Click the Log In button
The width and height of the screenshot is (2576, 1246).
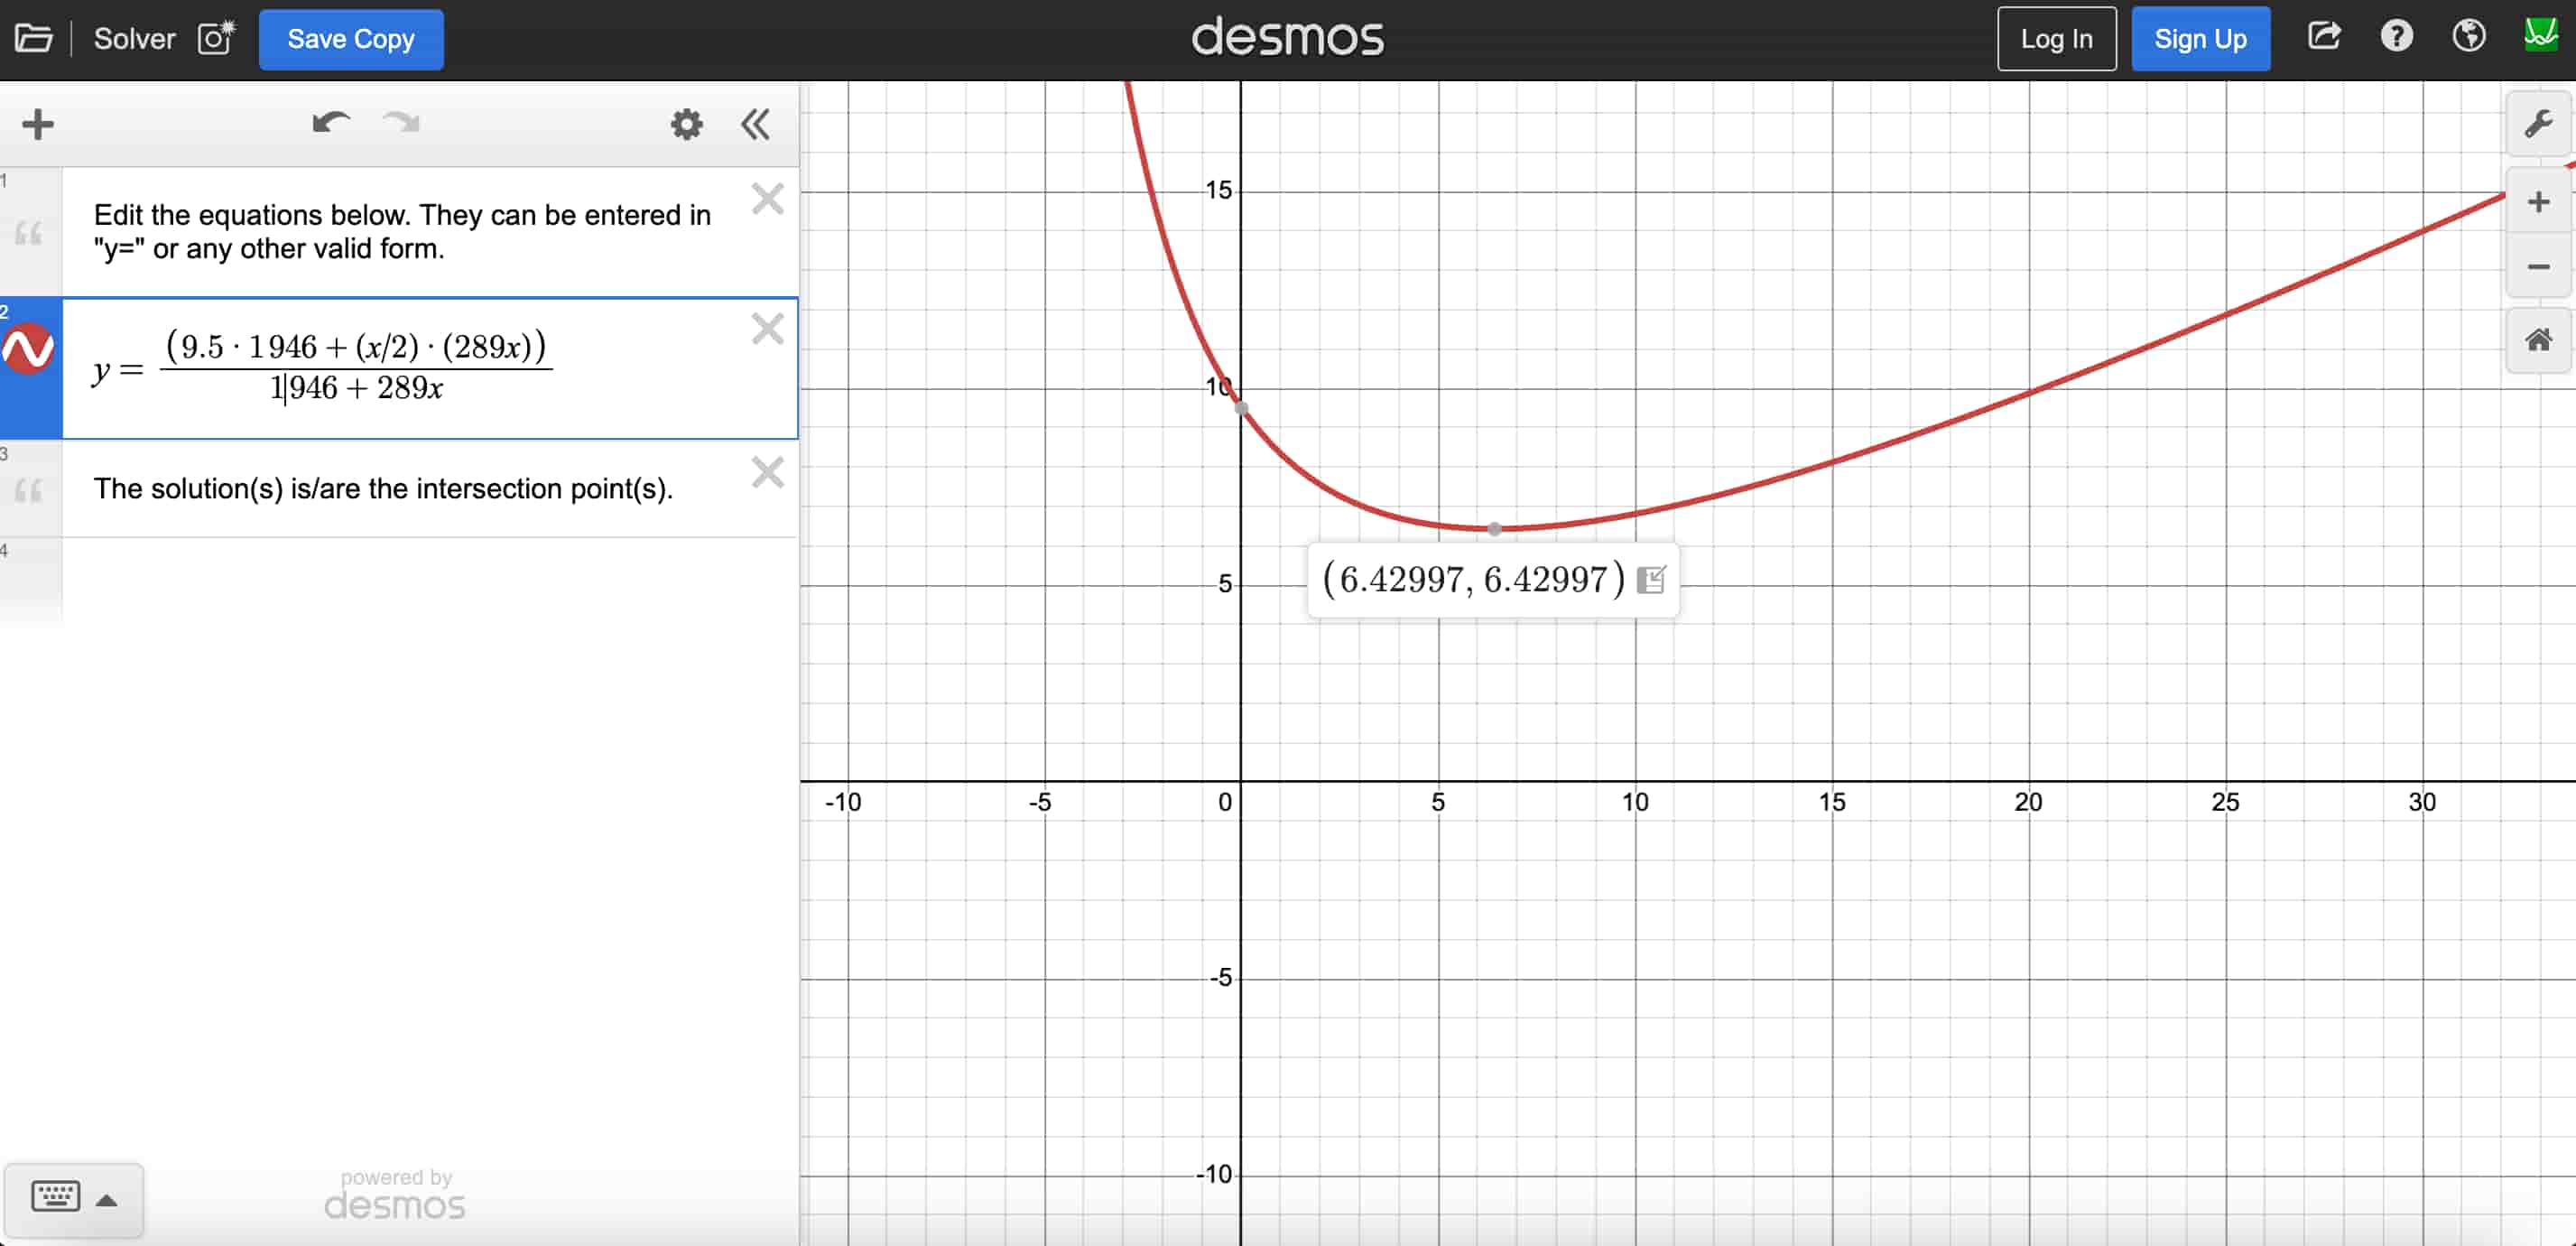(2056, 39)
